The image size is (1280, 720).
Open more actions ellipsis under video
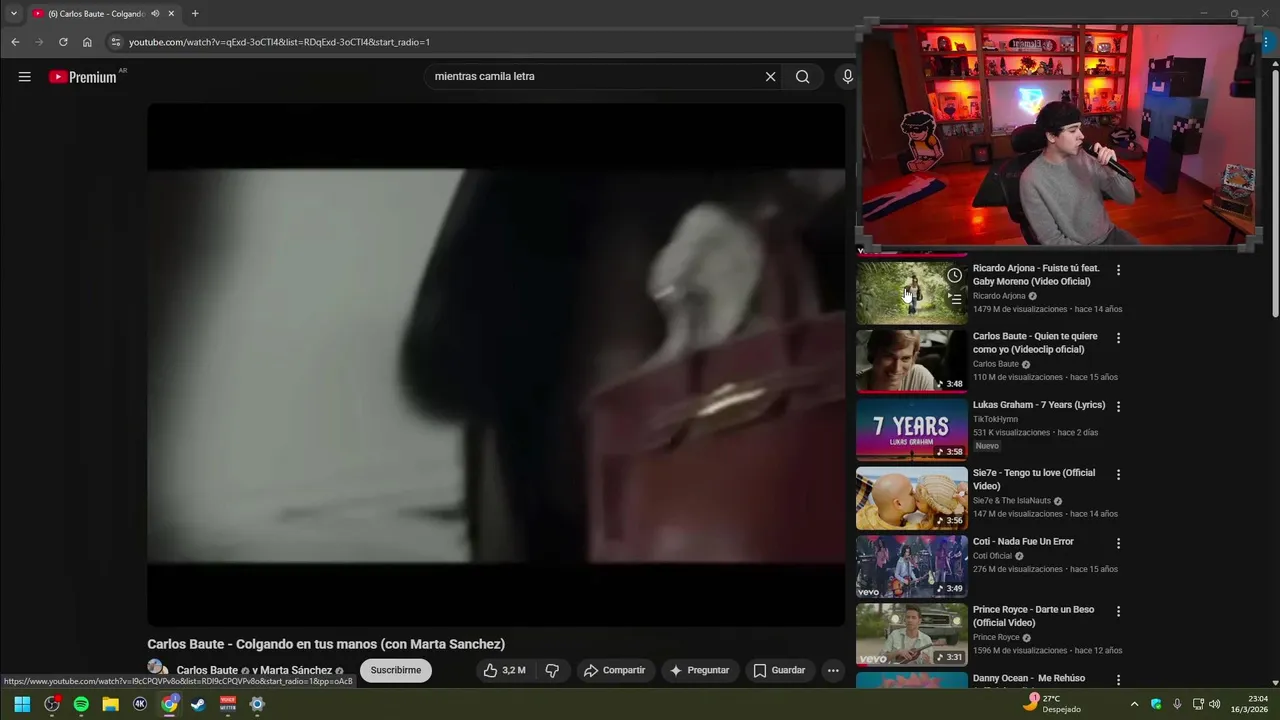[x=833, y=670]
